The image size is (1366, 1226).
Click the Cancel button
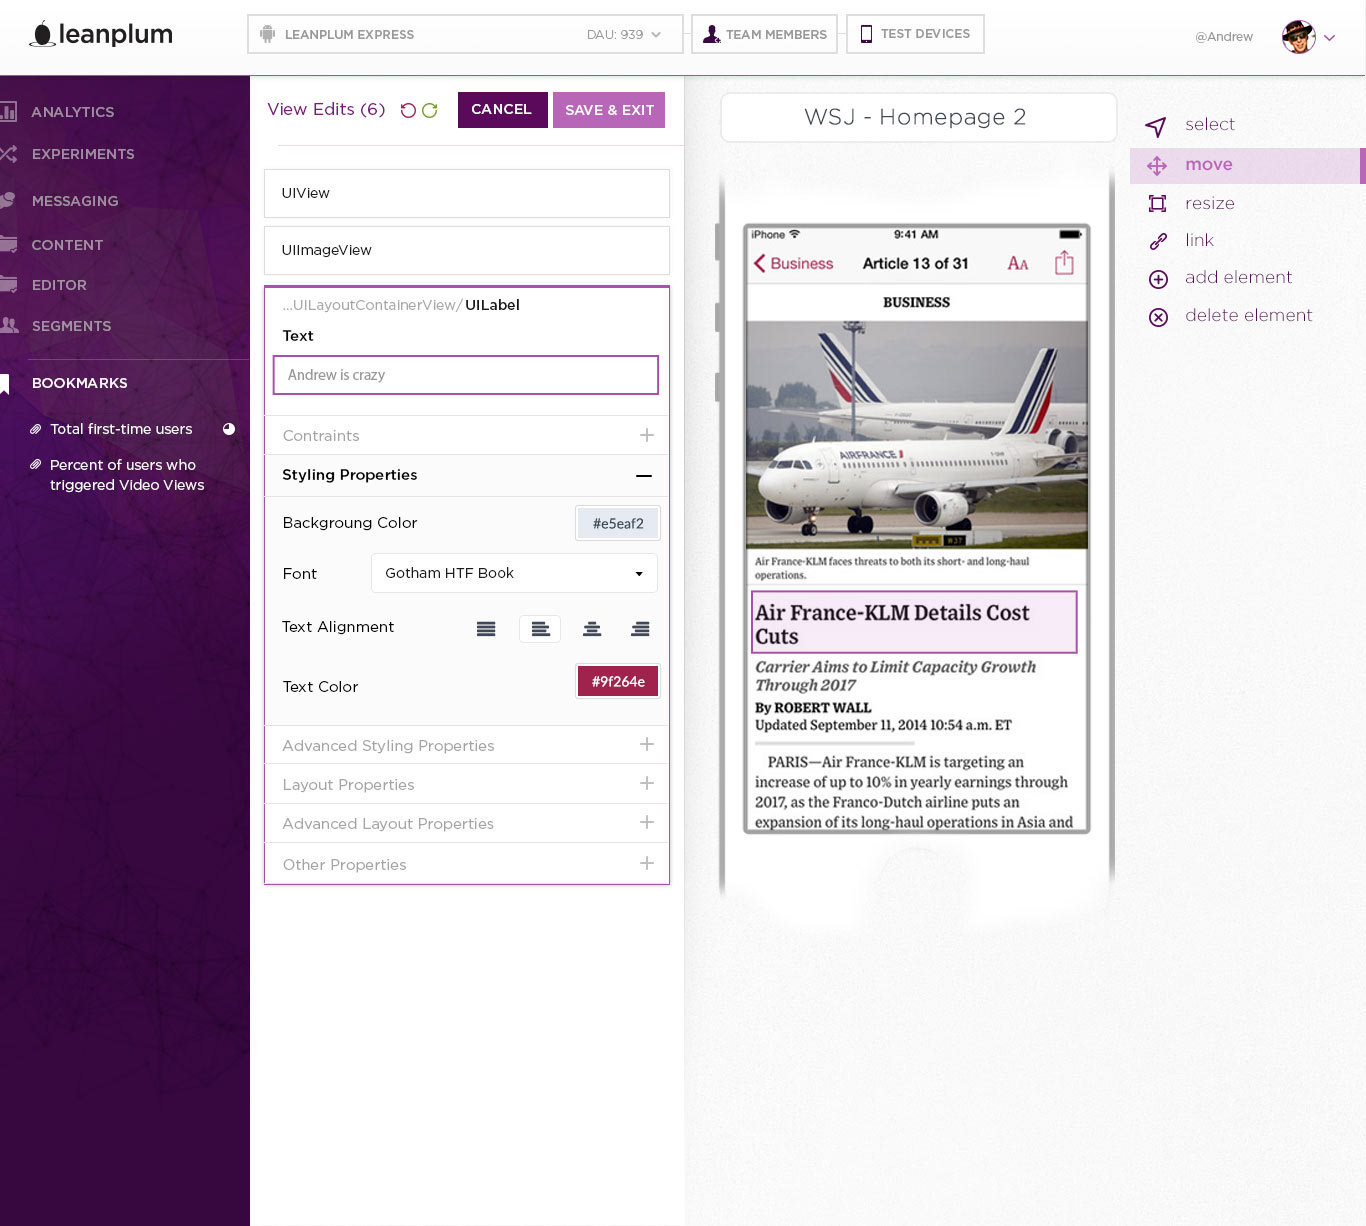[502, 110]
